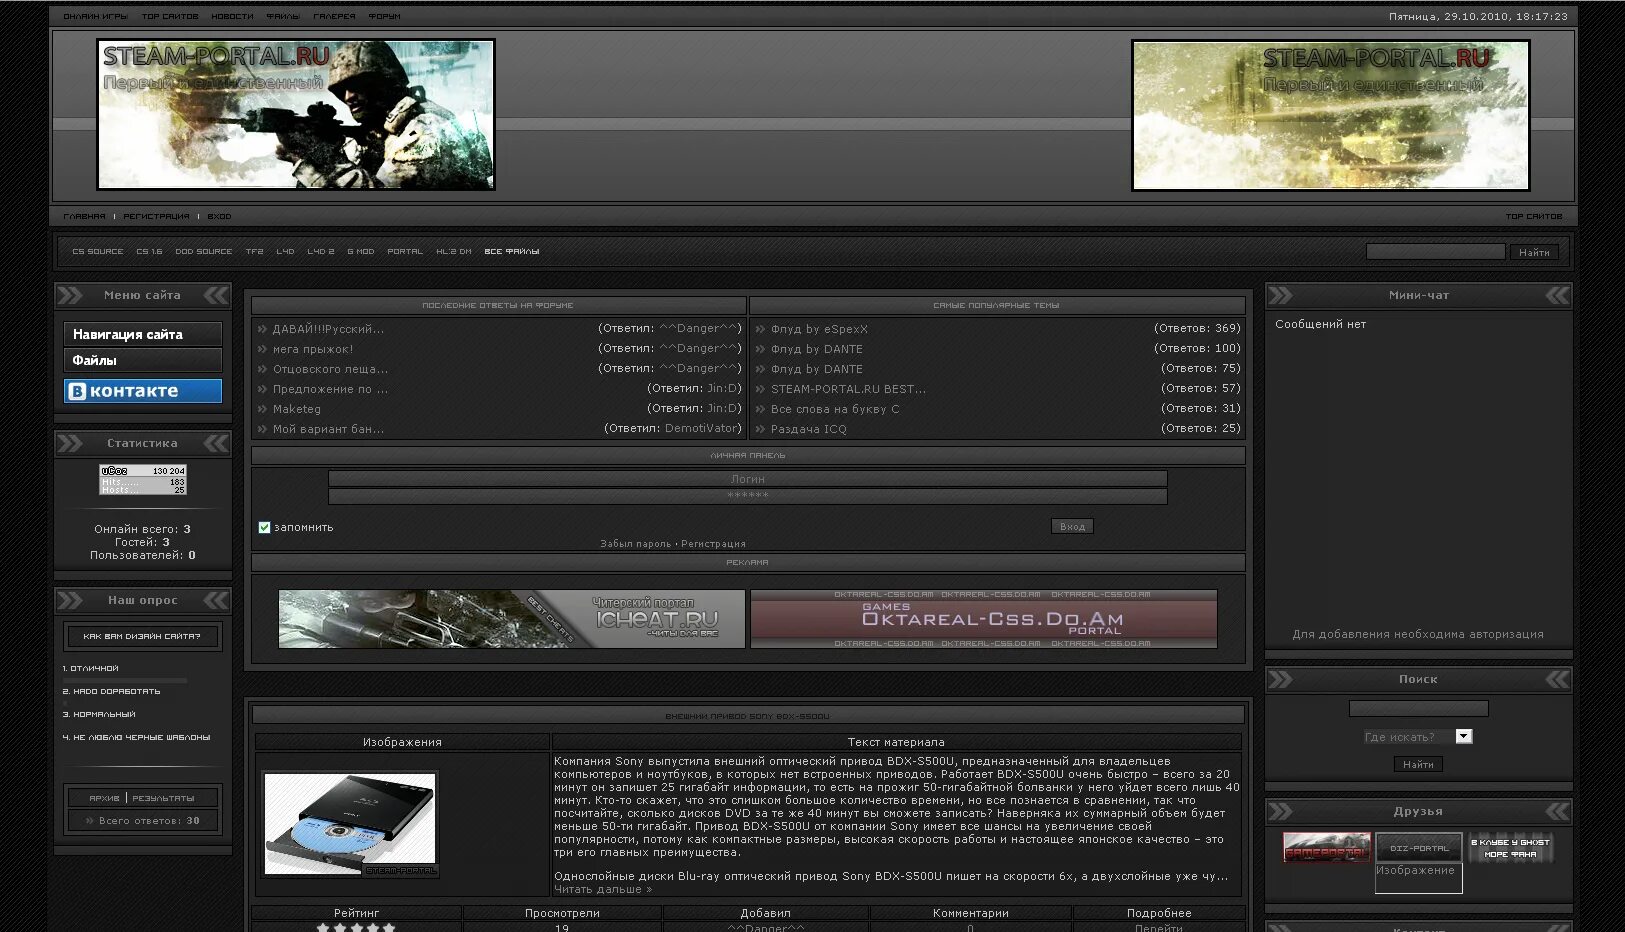Open popular topic 'Все слова на букву С'
This screenshot has width=1625, height=932.
[x=835, y=409]
